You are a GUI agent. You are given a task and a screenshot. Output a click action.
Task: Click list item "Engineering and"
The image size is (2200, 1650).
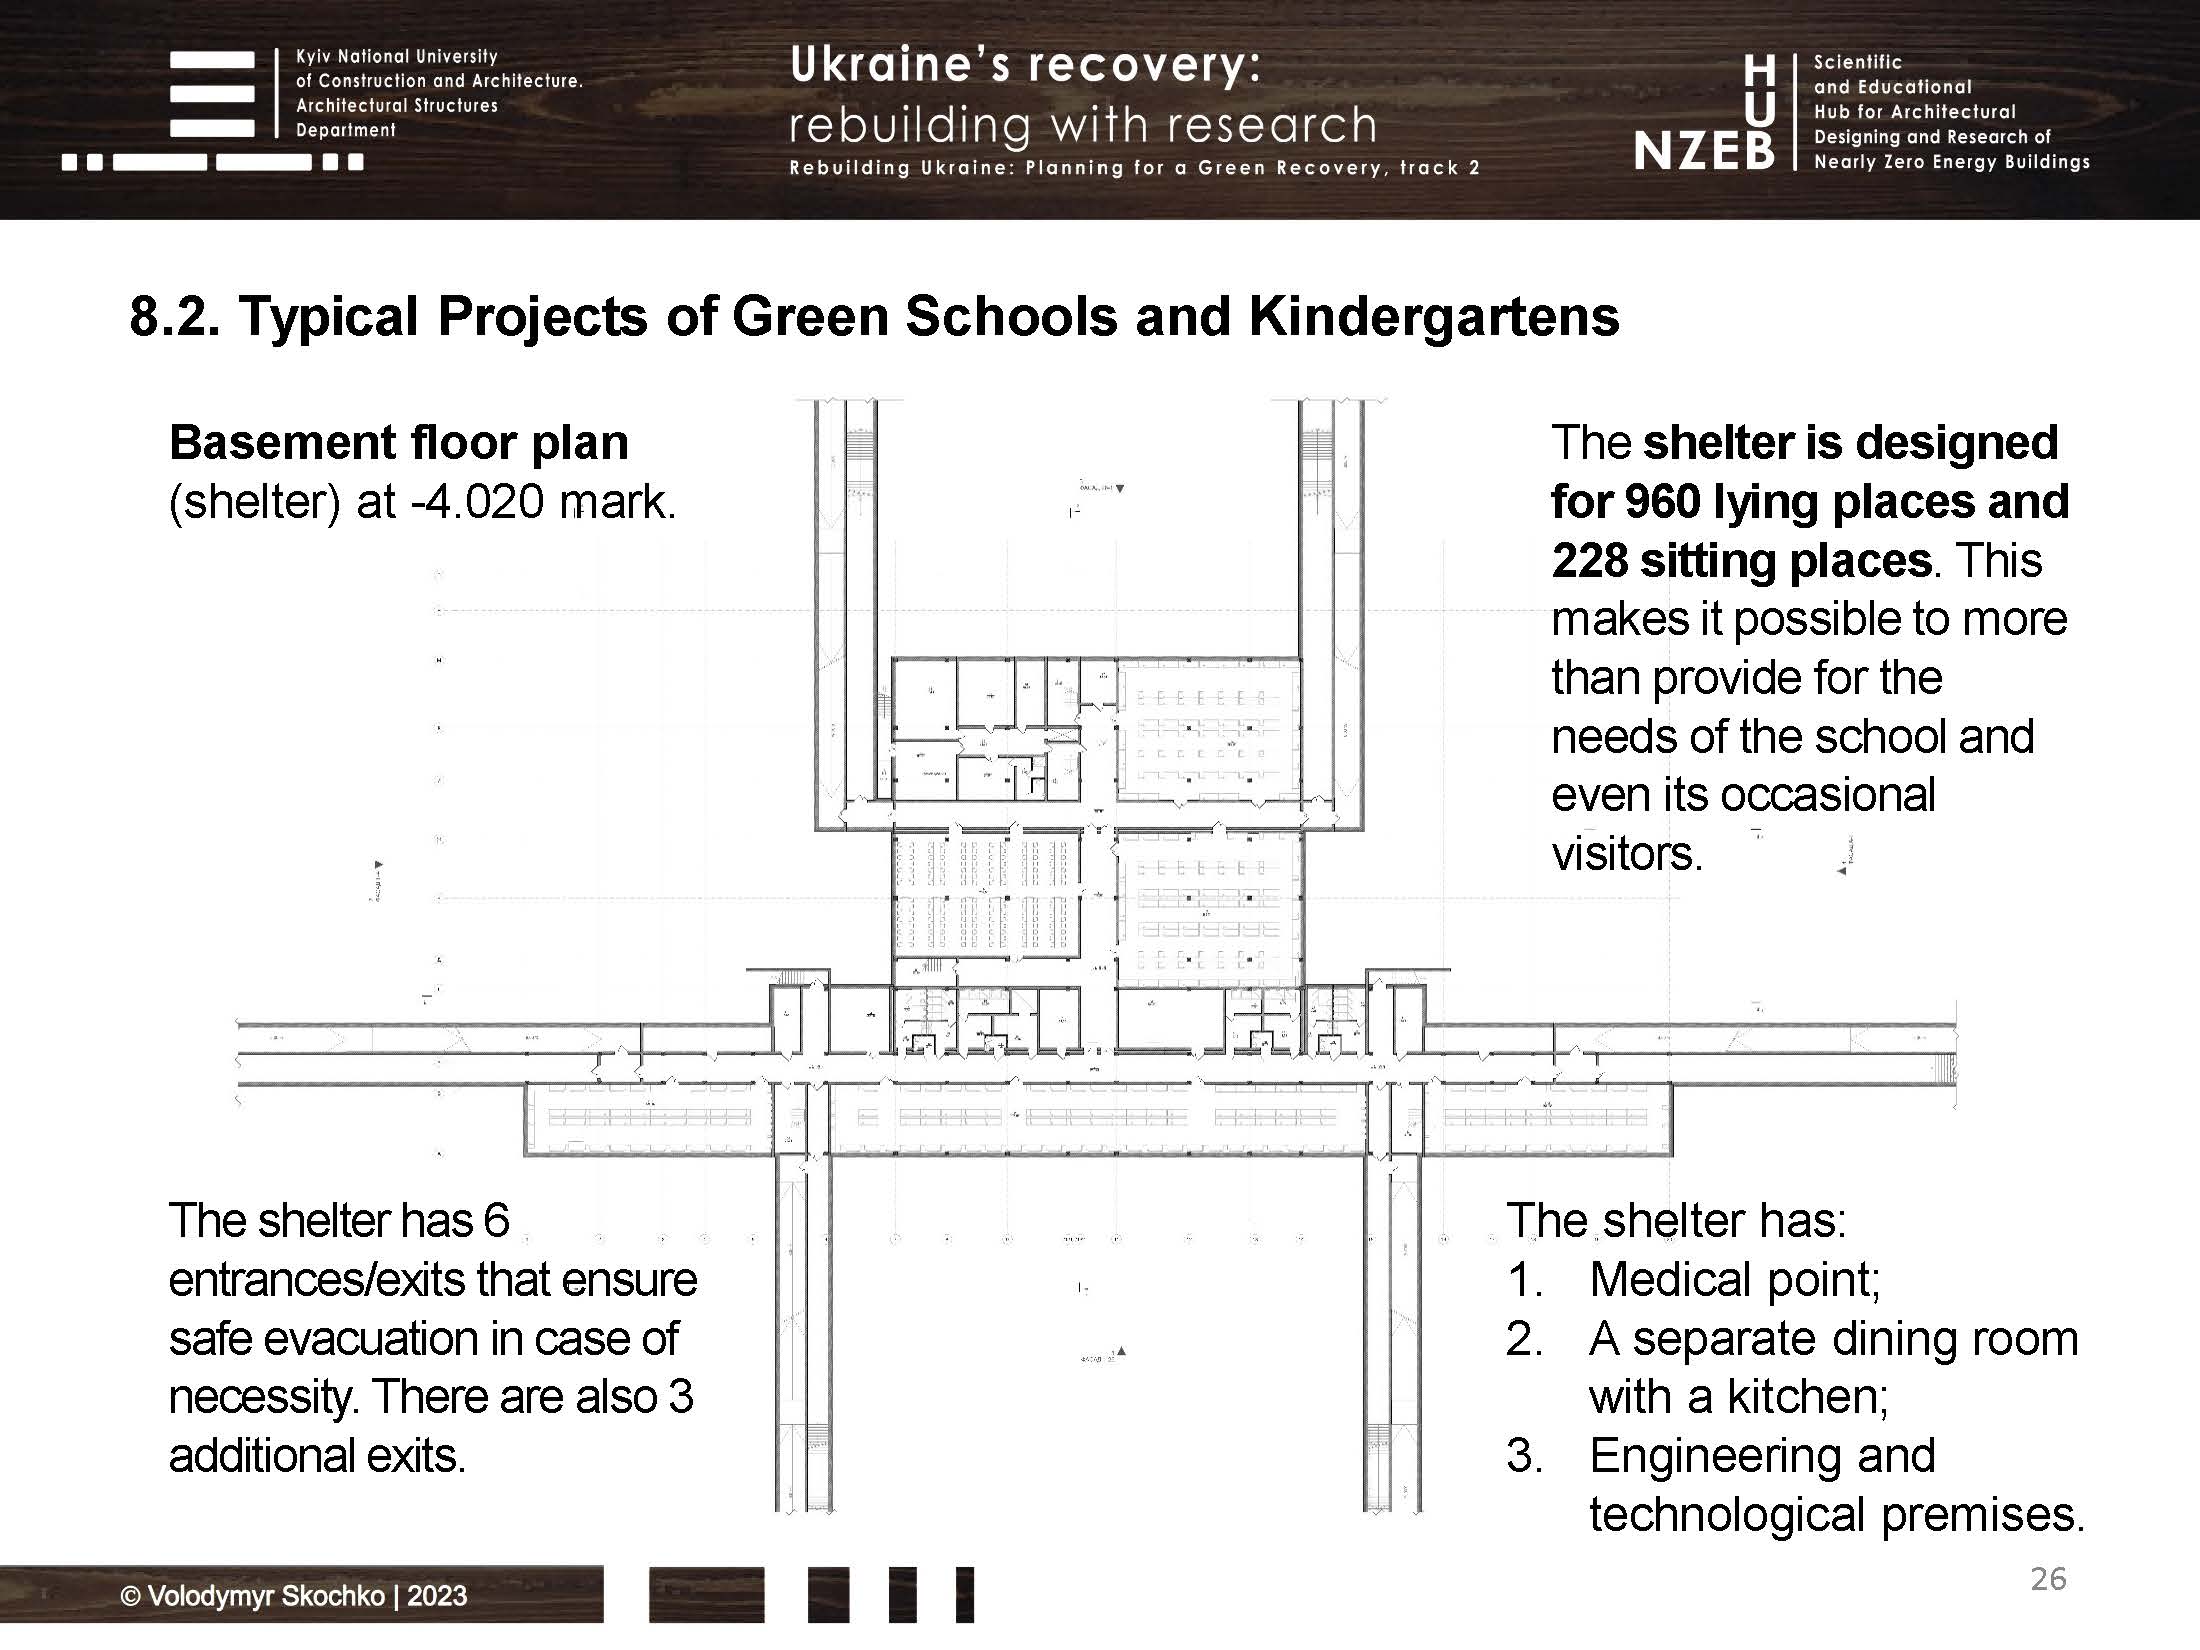[1763, 1456]
